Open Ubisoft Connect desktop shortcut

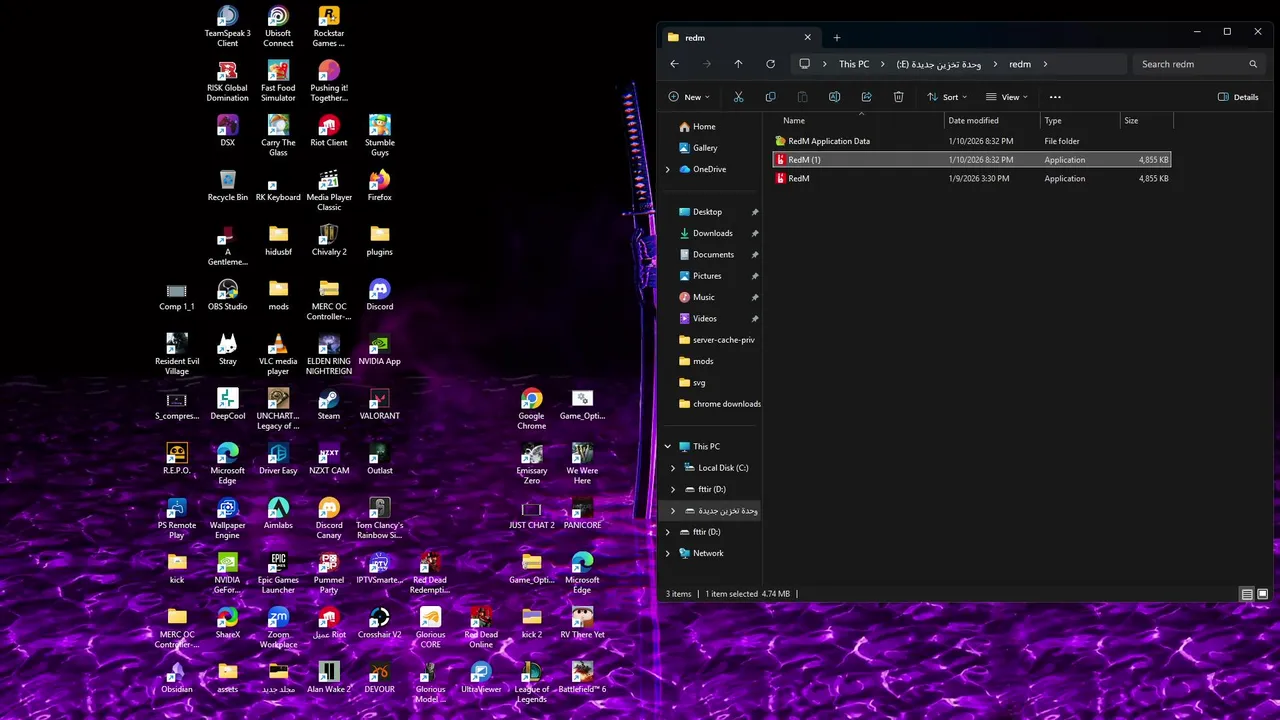pyautogui.click(x=278, y=26)
